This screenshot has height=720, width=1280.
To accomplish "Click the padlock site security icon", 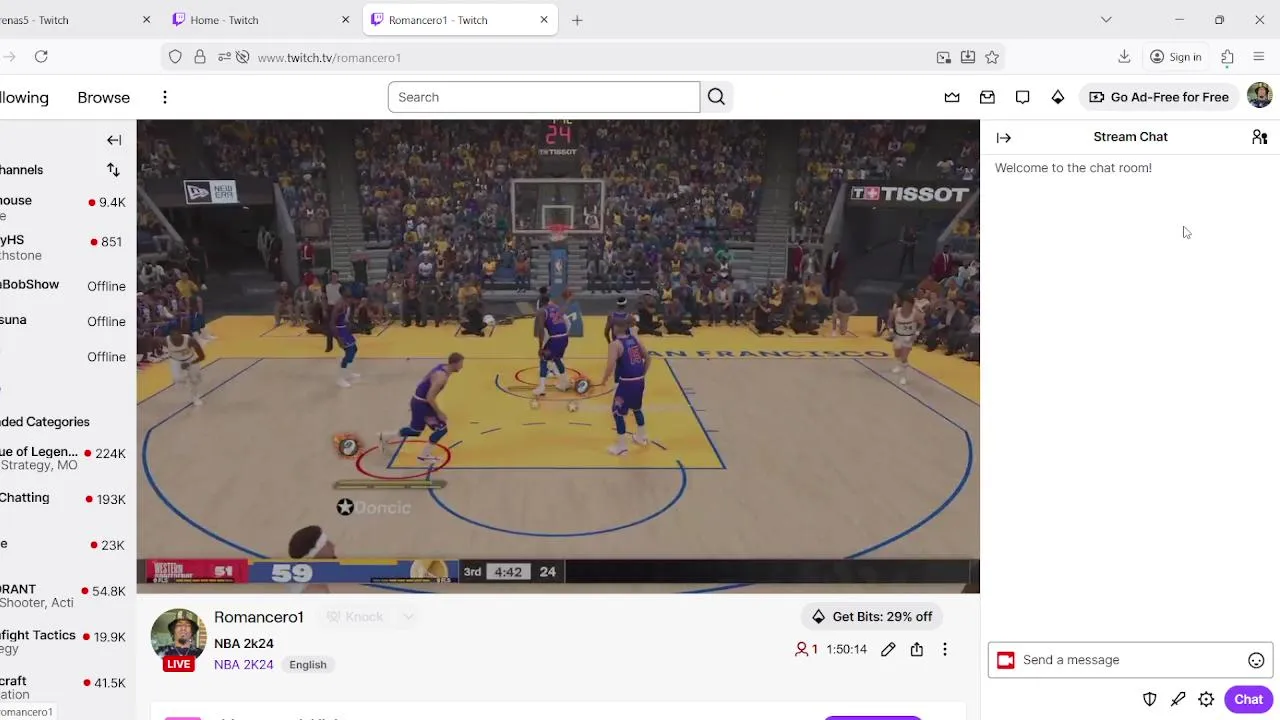I will (200, 57).
